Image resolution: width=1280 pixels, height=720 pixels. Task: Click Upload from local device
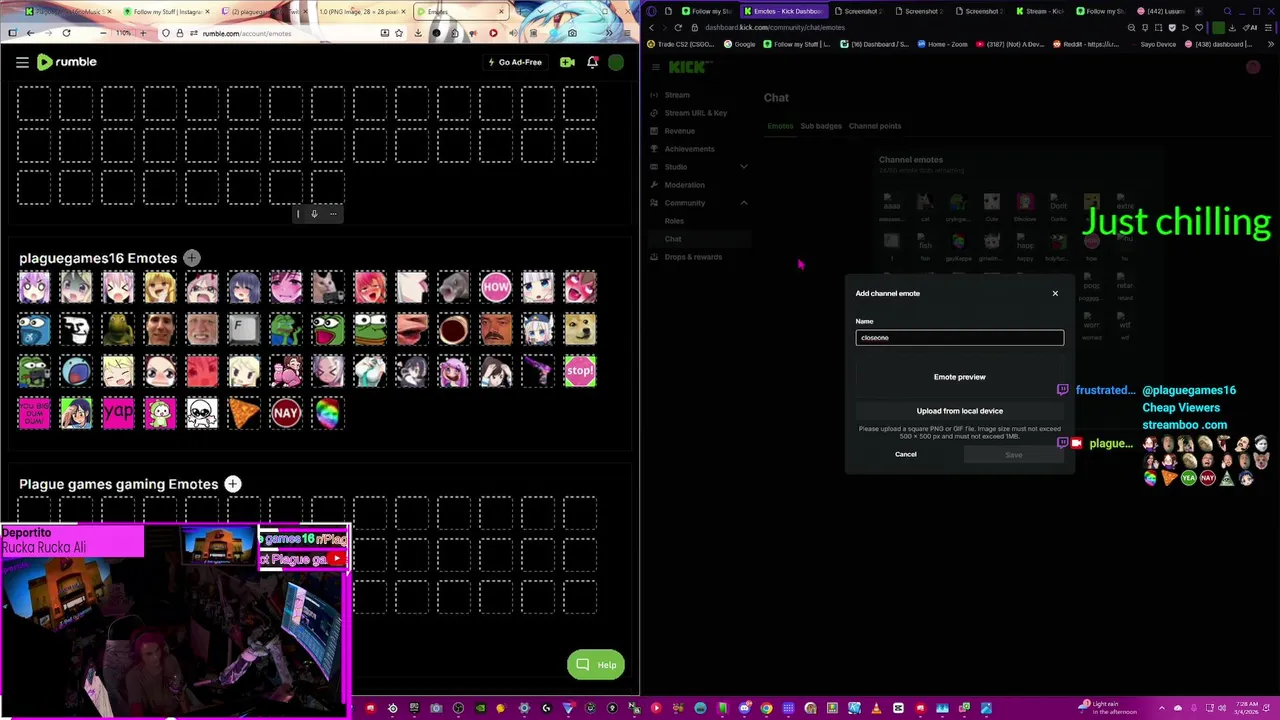point(960,411)
